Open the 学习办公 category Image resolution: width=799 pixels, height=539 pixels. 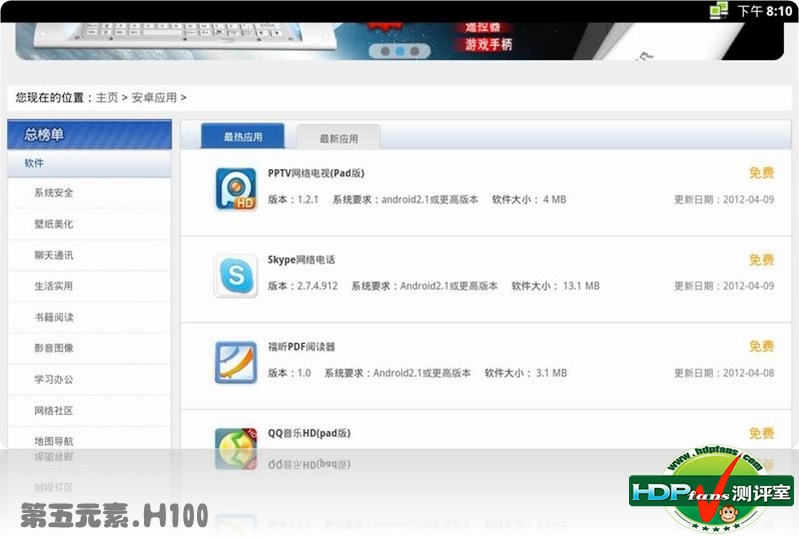90,380
